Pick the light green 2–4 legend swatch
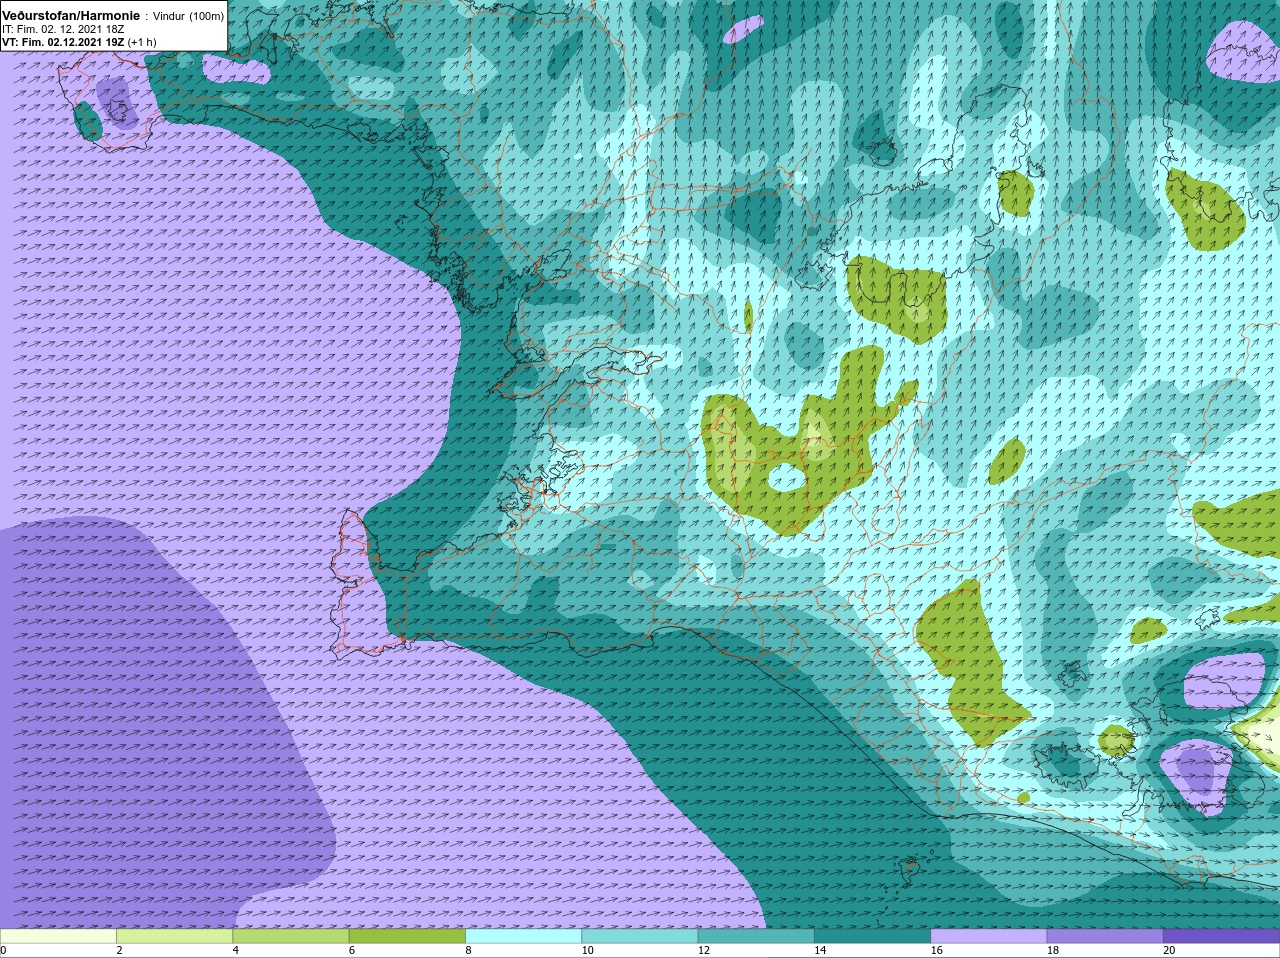Screen dimensions: 1280x958 tap(174, 937)
